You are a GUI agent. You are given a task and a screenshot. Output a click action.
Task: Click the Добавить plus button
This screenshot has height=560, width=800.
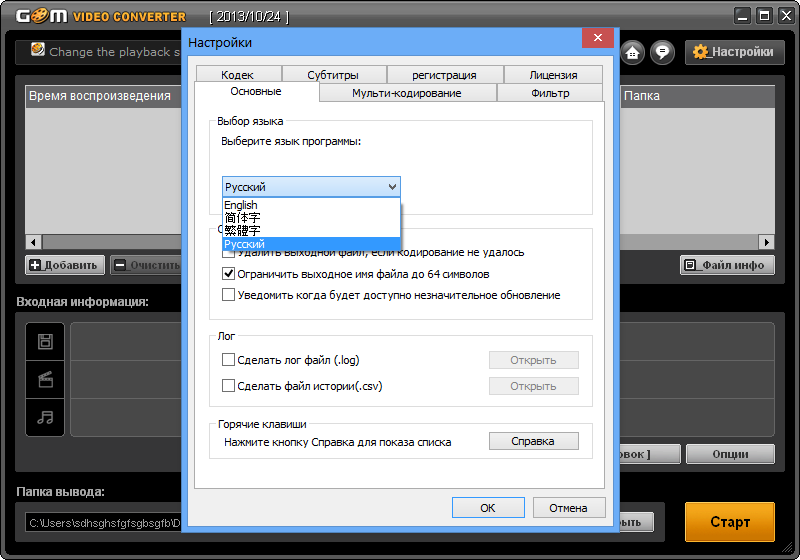point(64,265)
